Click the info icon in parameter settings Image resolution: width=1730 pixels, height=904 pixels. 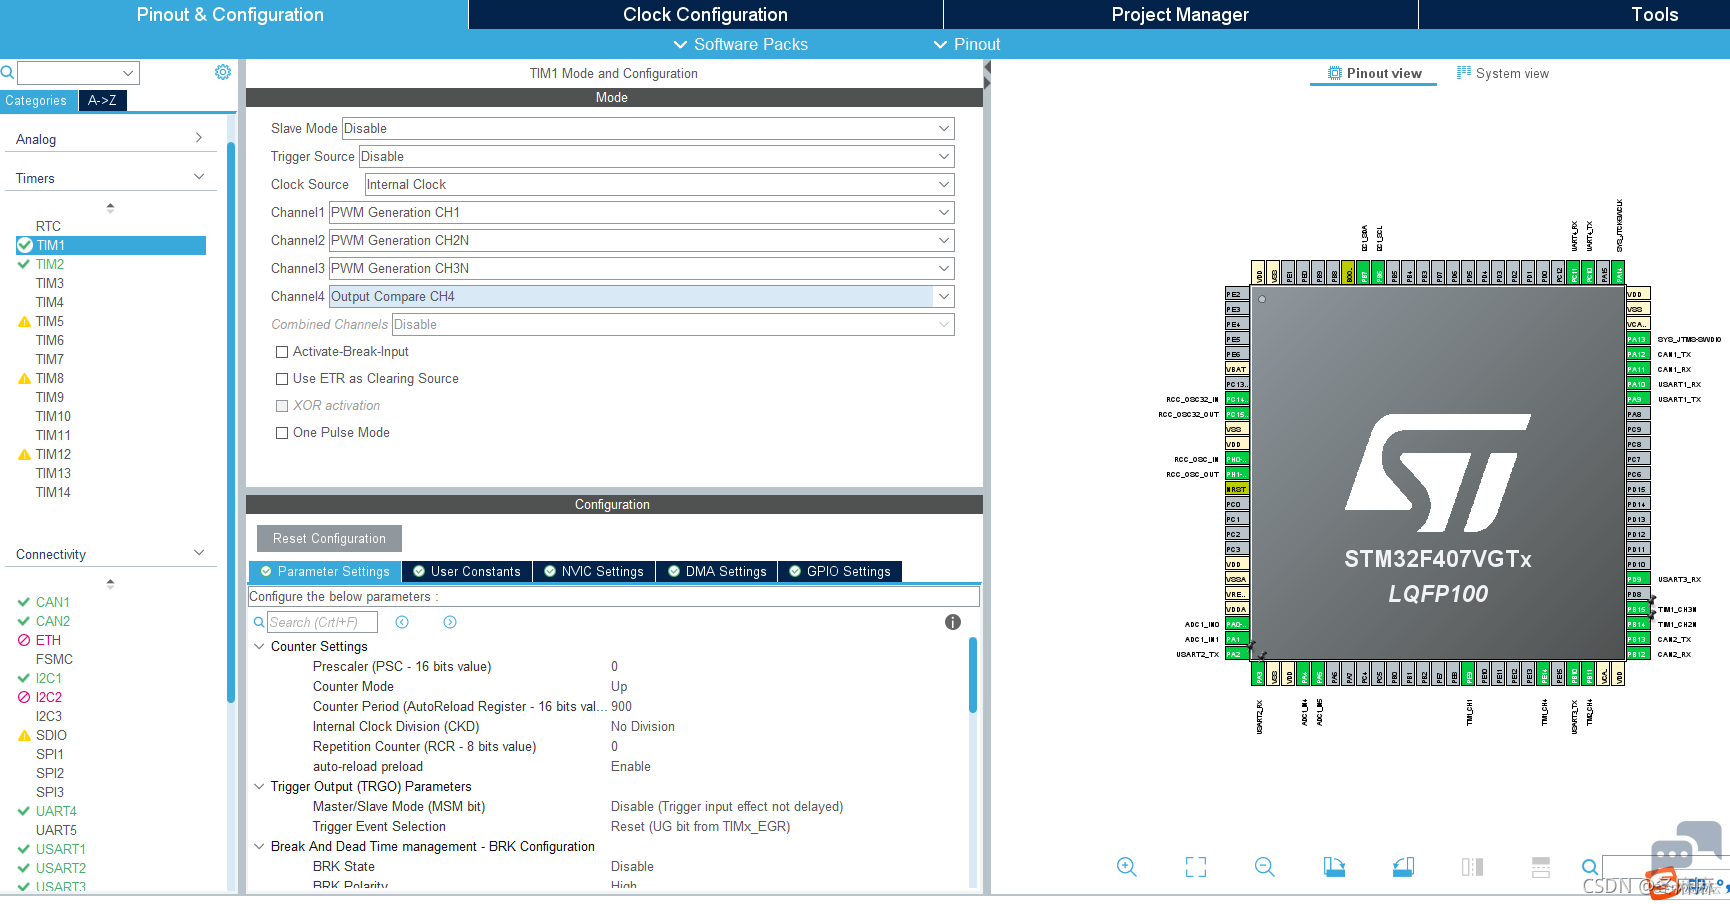pos(953,622)
